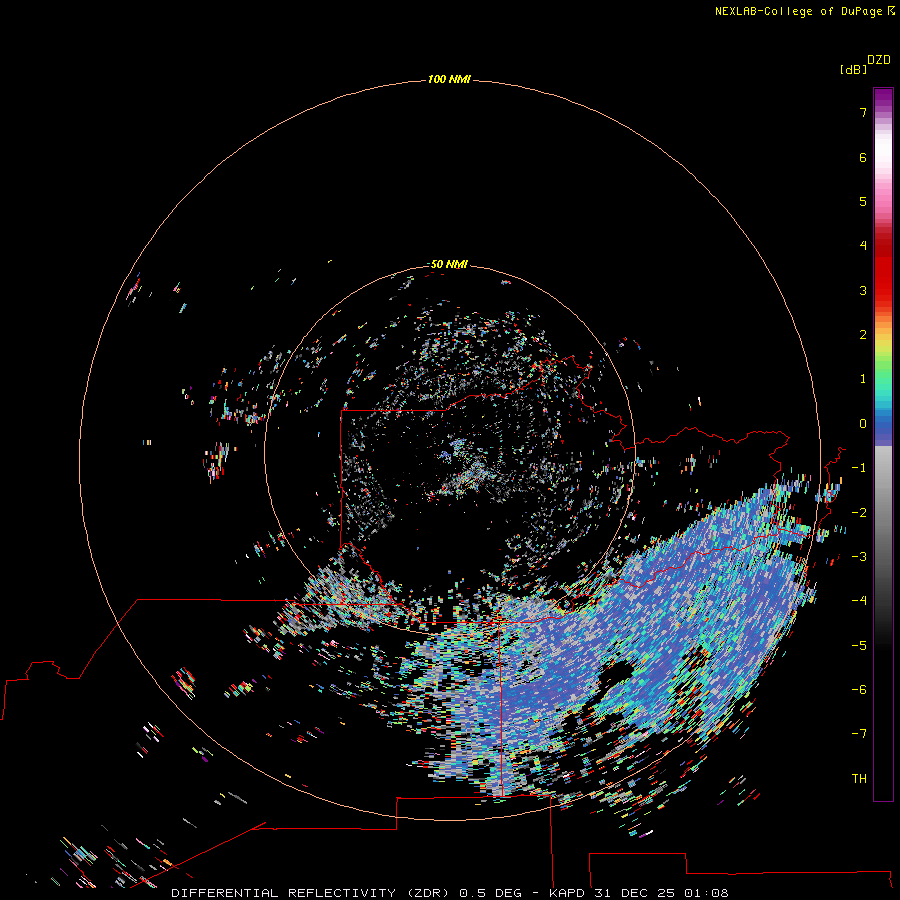Click the -7 dB value on colorbar scale
This screenshot has width=900, height=900.
(859, 733)
